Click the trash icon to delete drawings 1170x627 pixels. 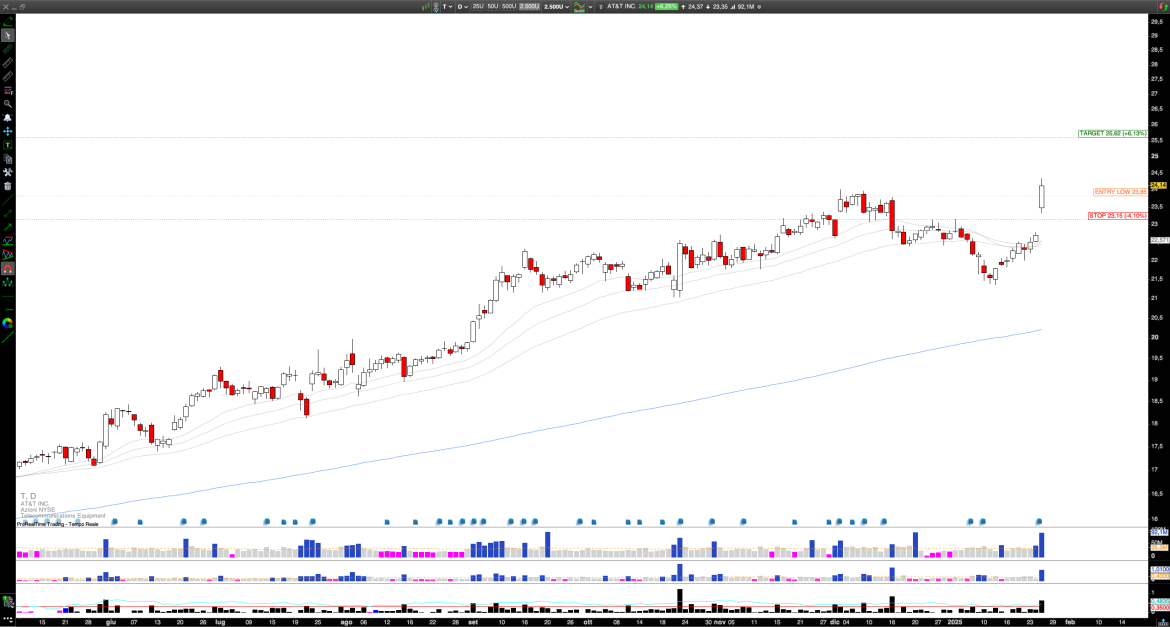point(7,185)
